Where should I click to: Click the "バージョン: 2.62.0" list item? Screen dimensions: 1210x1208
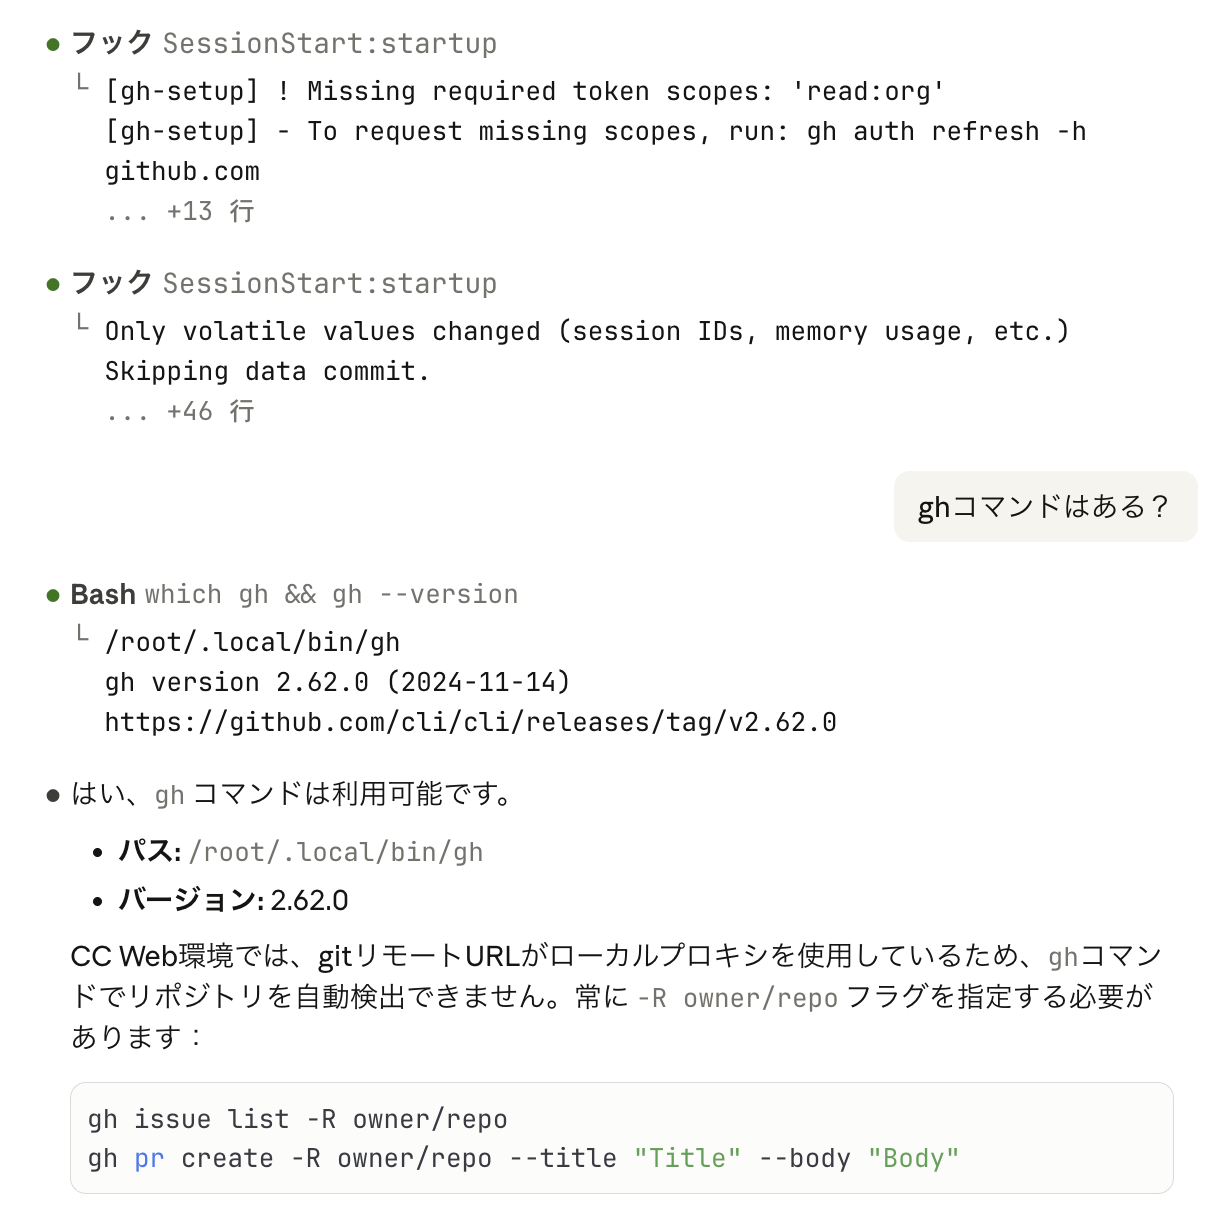[x=233, y=901]
